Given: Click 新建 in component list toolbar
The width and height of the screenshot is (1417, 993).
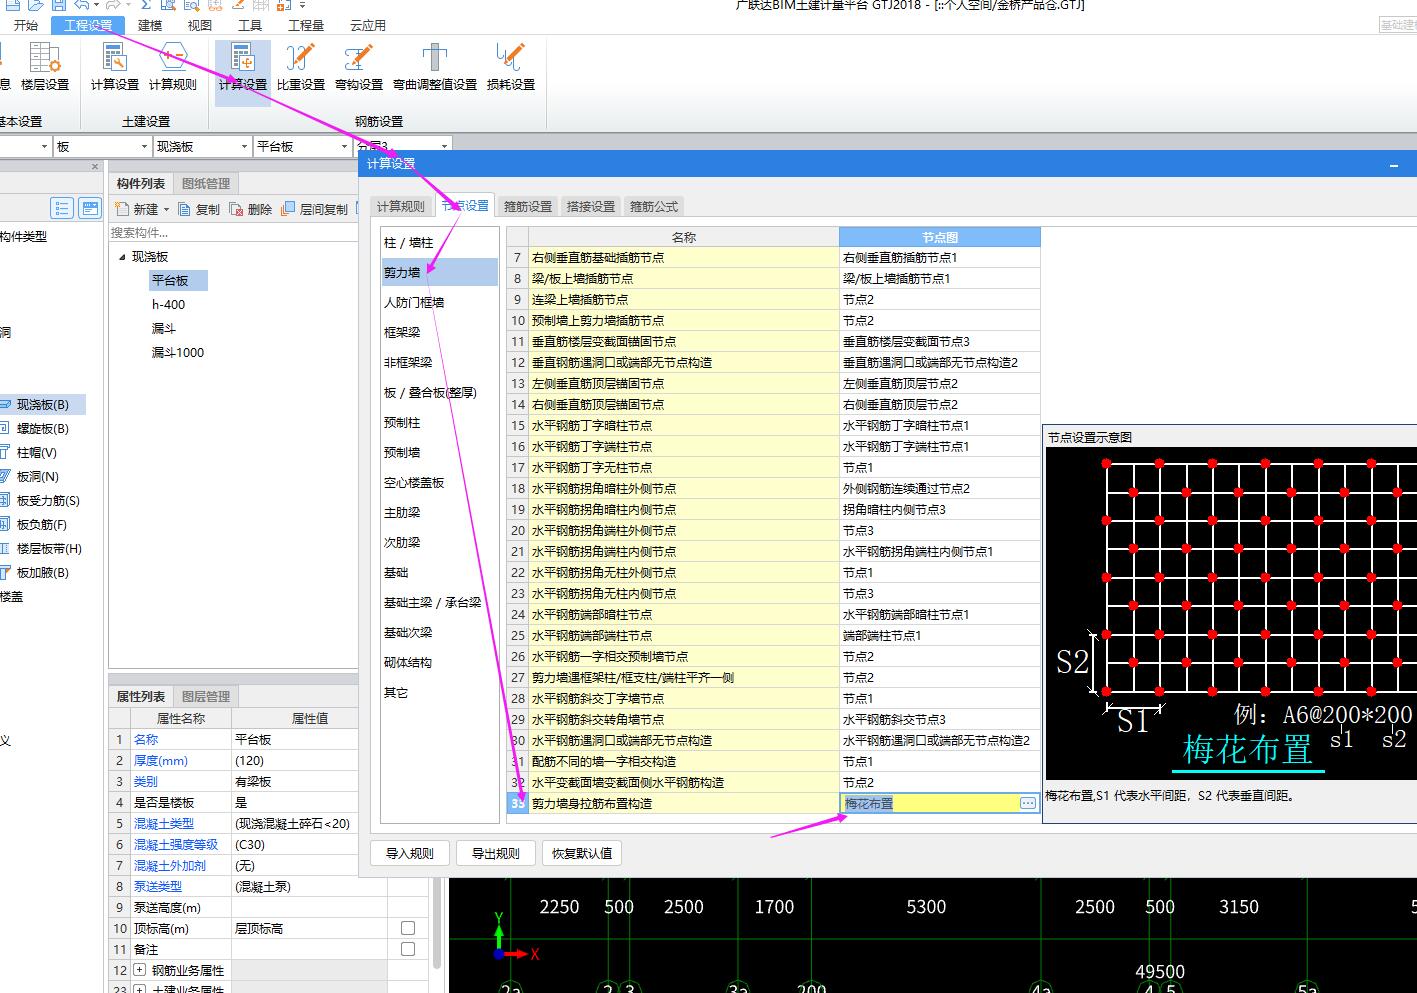Looking at the screenshot, I should [137, 209].
